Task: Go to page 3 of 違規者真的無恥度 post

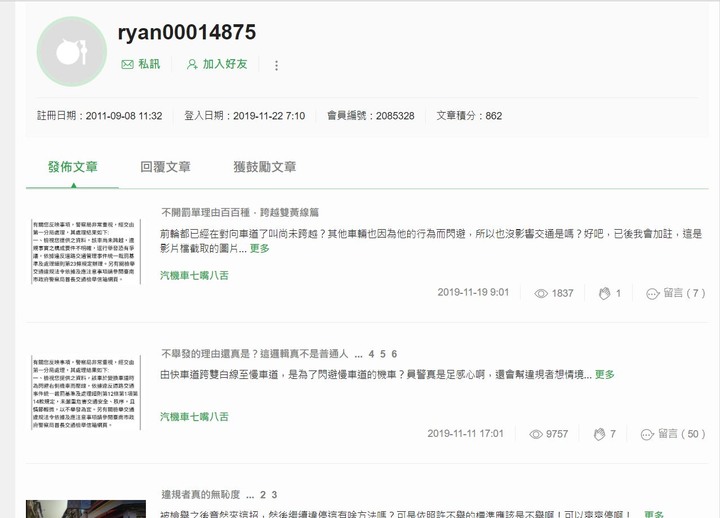Action: (x=274, y=495)
